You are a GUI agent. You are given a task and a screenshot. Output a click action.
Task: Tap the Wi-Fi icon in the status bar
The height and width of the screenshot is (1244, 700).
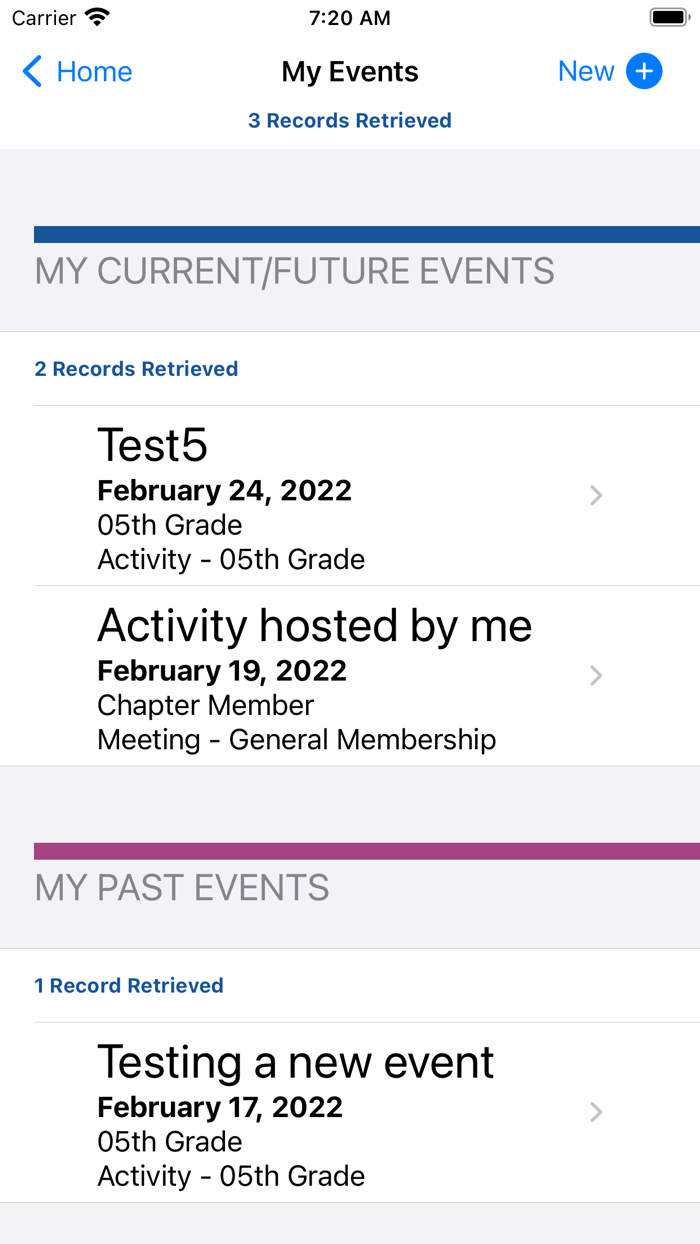coord(97,18)
